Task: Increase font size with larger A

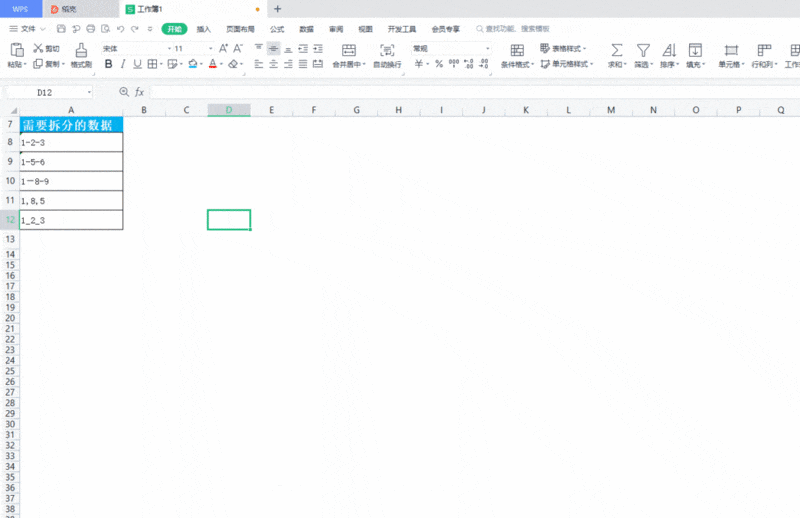Action: click(223, 48)
